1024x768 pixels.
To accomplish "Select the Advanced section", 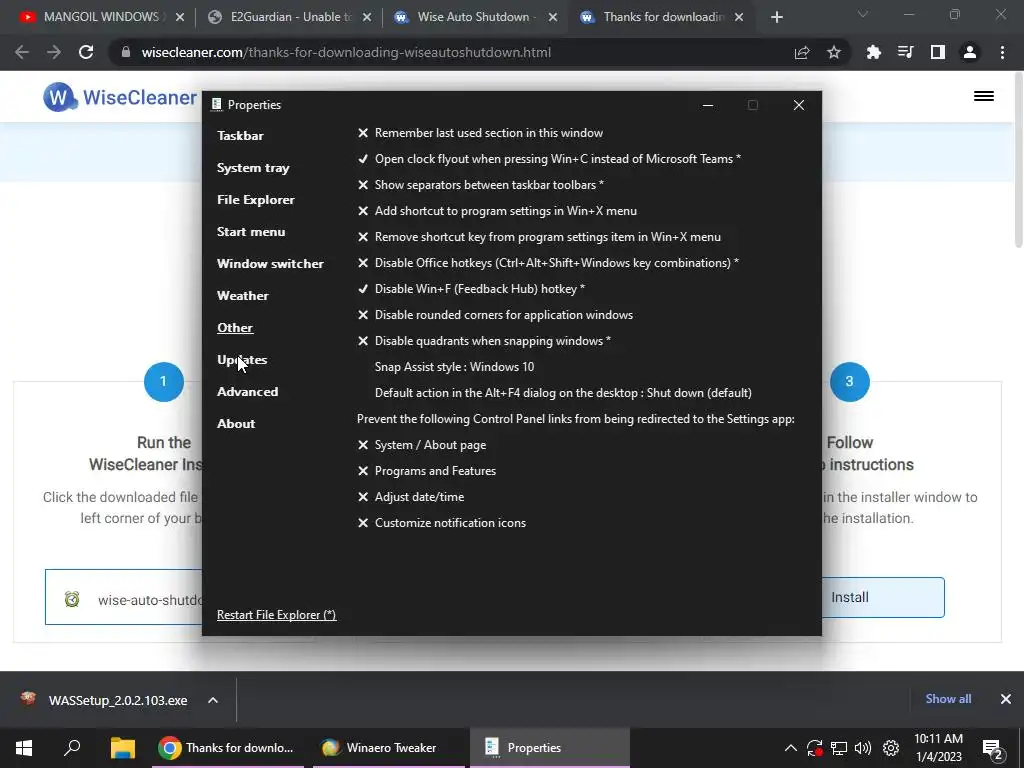I will tap(248, 392).
